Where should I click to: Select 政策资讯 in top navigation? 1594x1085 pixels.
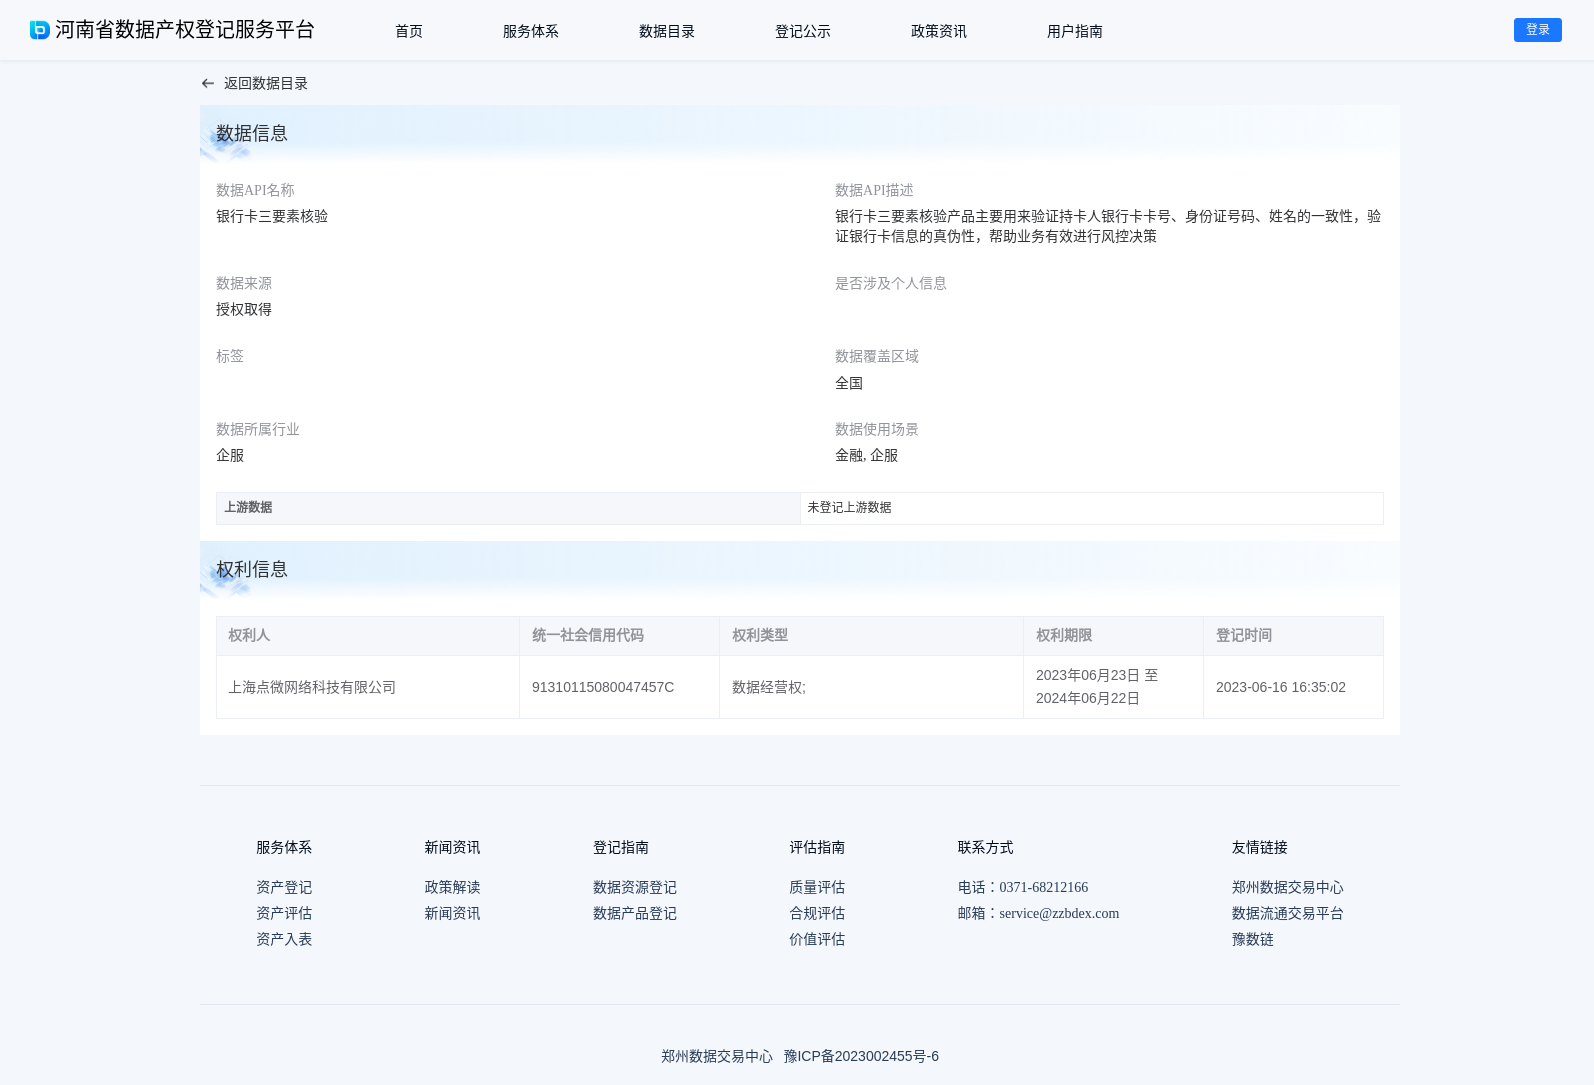click(939, 31)
